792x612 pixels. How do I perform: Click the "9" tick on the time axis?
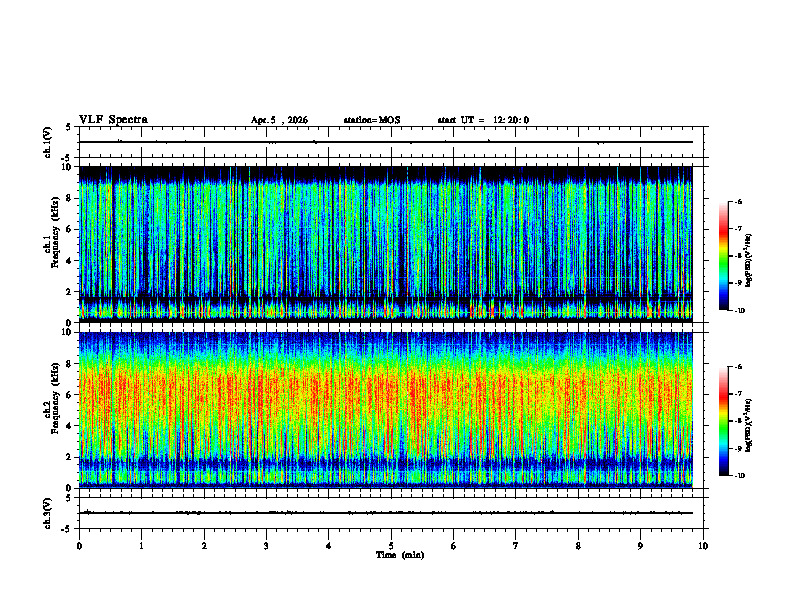click(x=640, y=546)
